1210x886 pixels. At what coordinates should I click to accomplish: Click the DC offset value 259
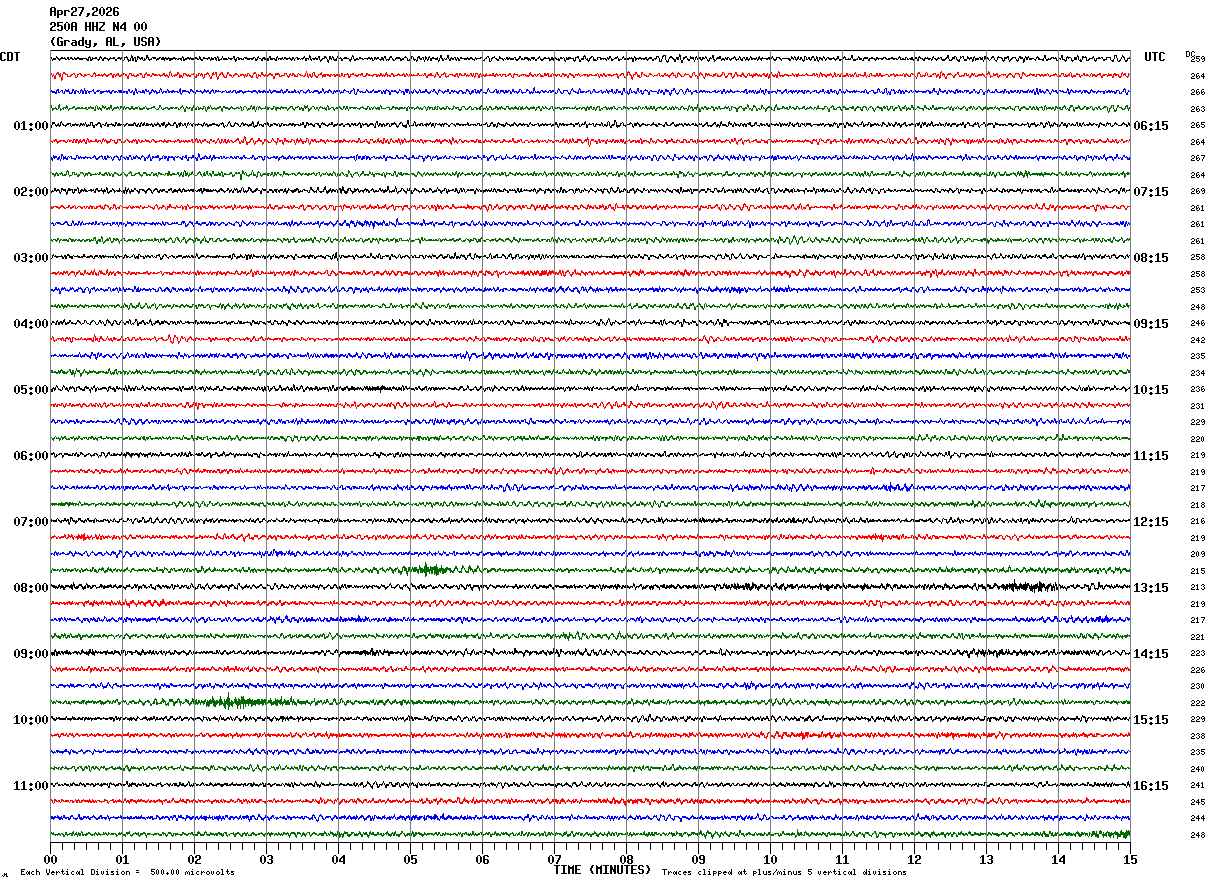click(1197, 60)
